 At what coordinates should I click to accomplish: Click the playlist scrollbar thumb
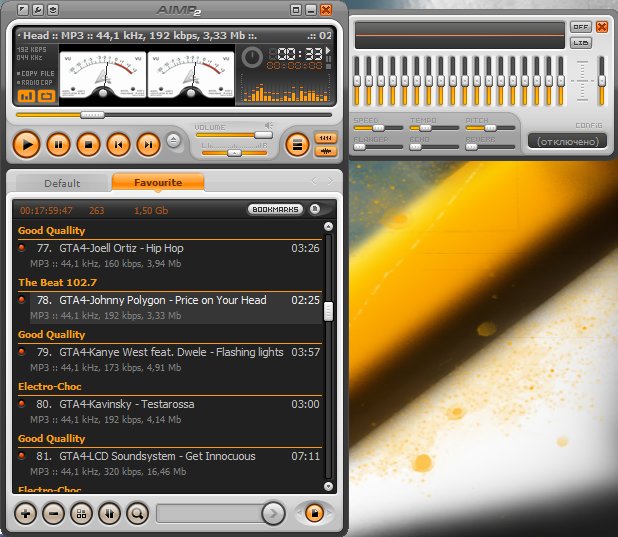click(328, 311)
